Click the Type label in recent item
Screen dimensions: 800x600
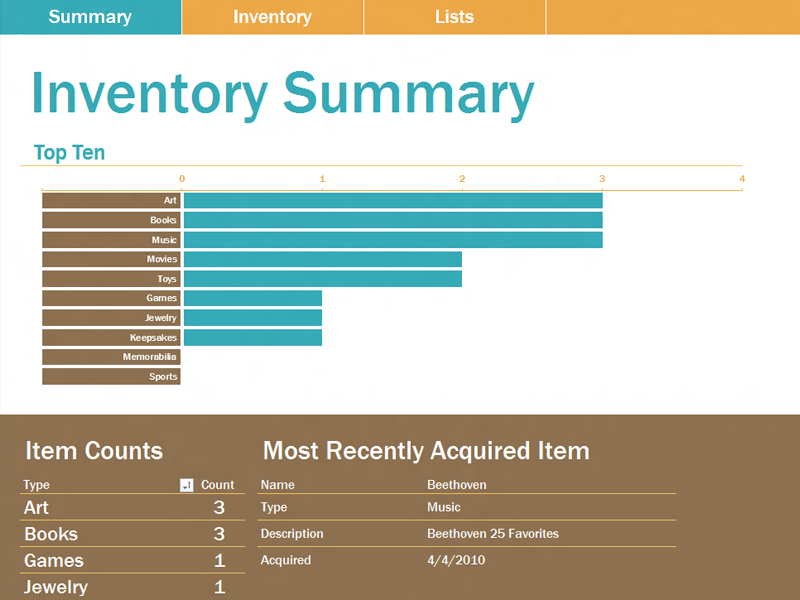(274, 507)
